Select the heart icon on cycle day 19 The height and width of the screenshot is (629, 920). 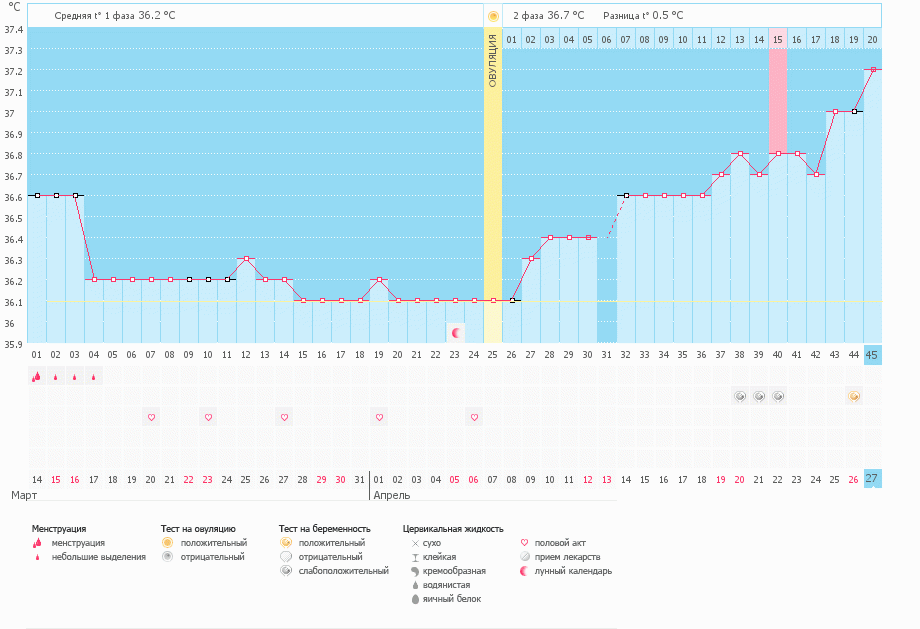pos(380,417)
